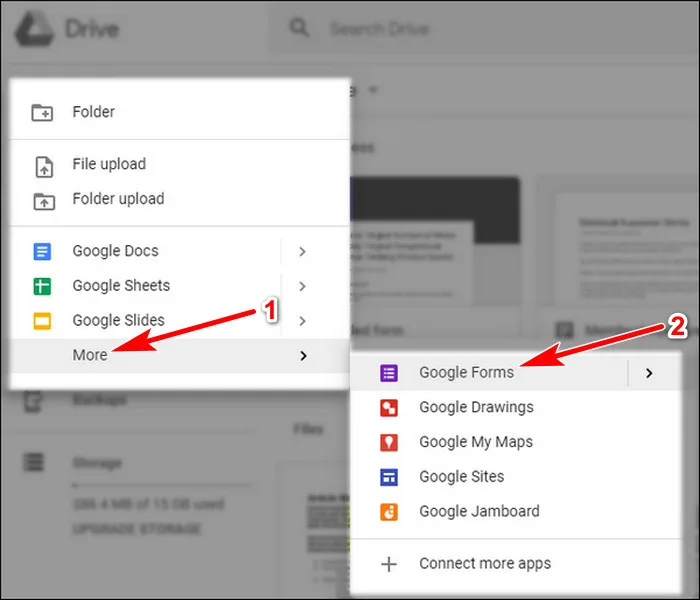700x600 pixels.
Task: Choose File upload menu item
Action: (x=180, y=164)
